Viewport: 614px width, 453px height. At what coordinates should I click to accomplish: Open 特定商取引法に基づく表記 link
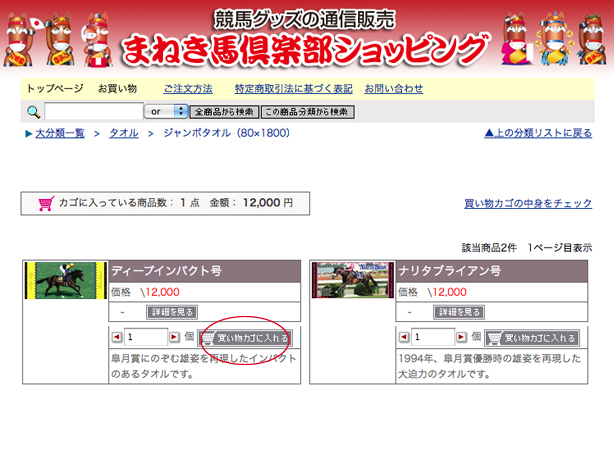pos(294,89)
